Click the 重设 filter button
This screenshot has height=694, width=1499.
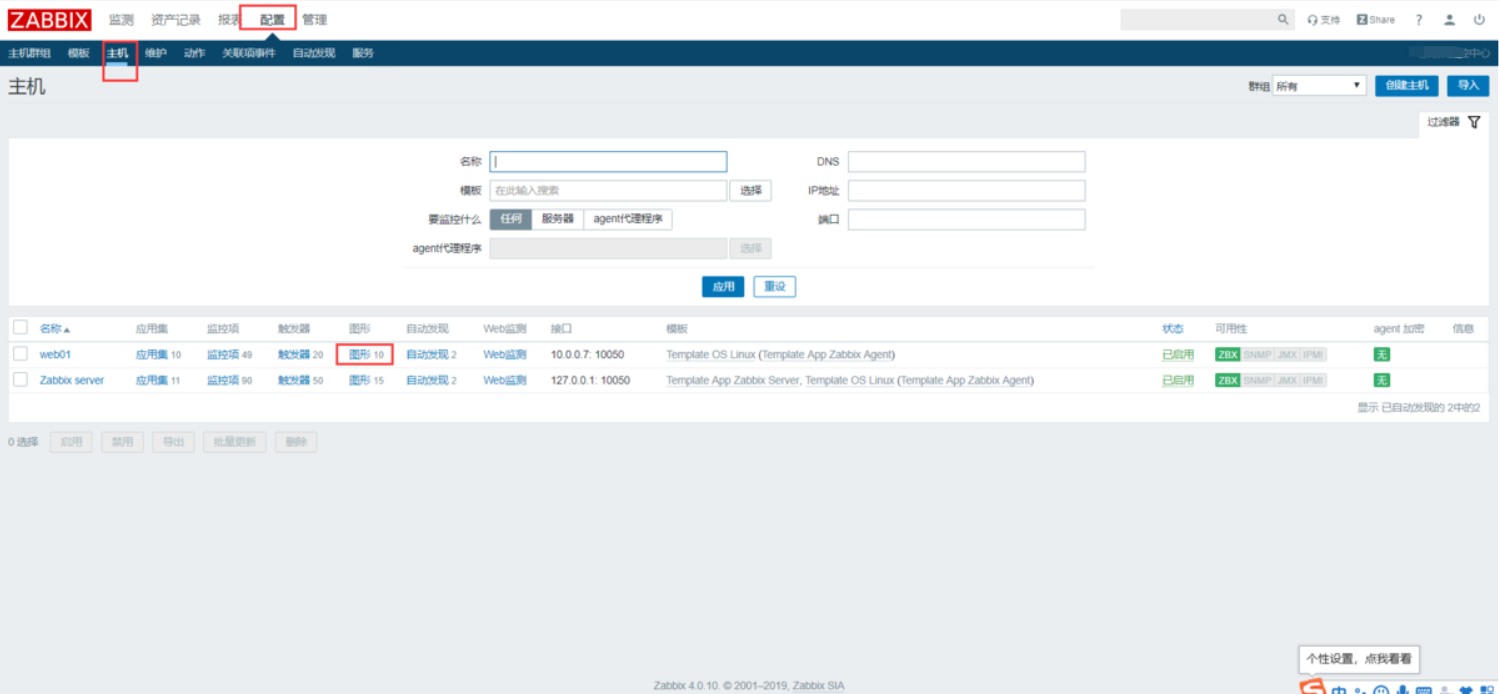click(x=775, y=287)
